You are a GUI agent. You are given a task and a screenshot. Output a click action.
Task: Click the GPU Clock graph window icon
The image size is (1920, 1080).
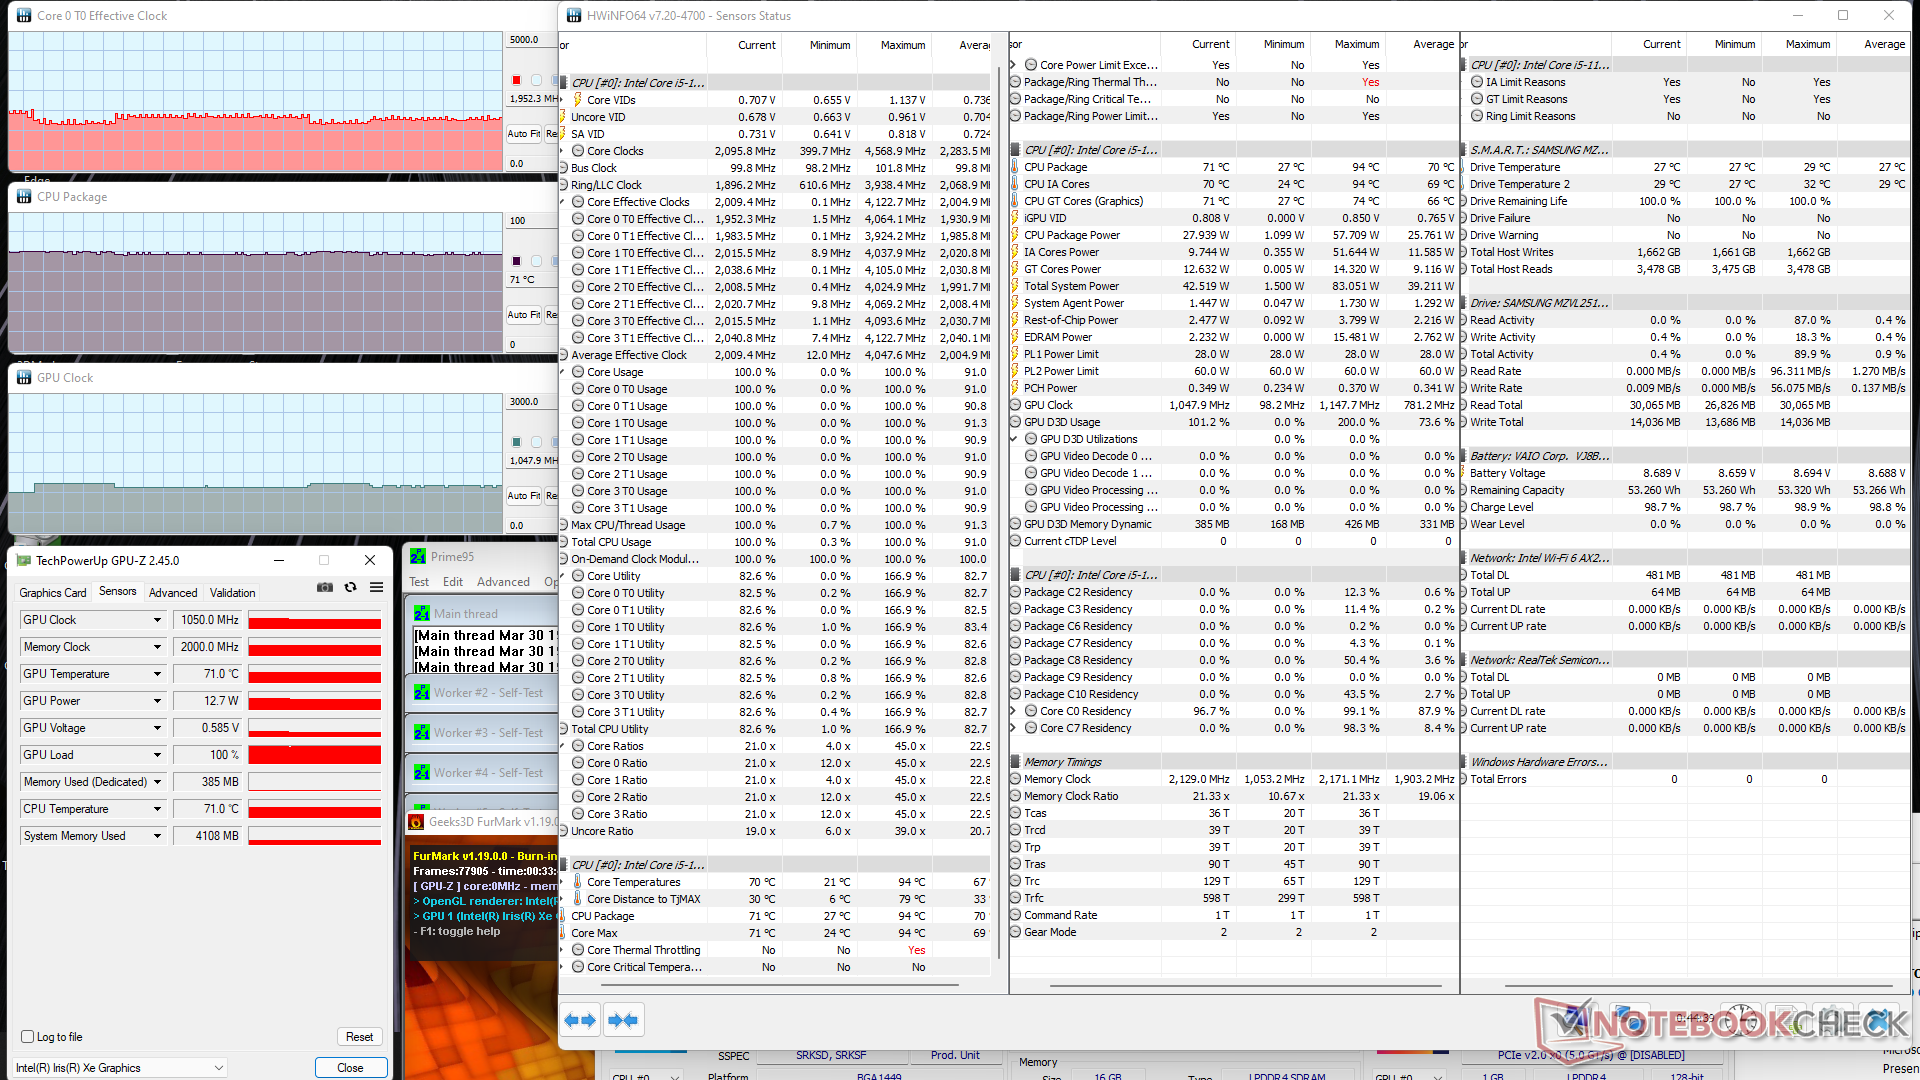pos(24,378)
